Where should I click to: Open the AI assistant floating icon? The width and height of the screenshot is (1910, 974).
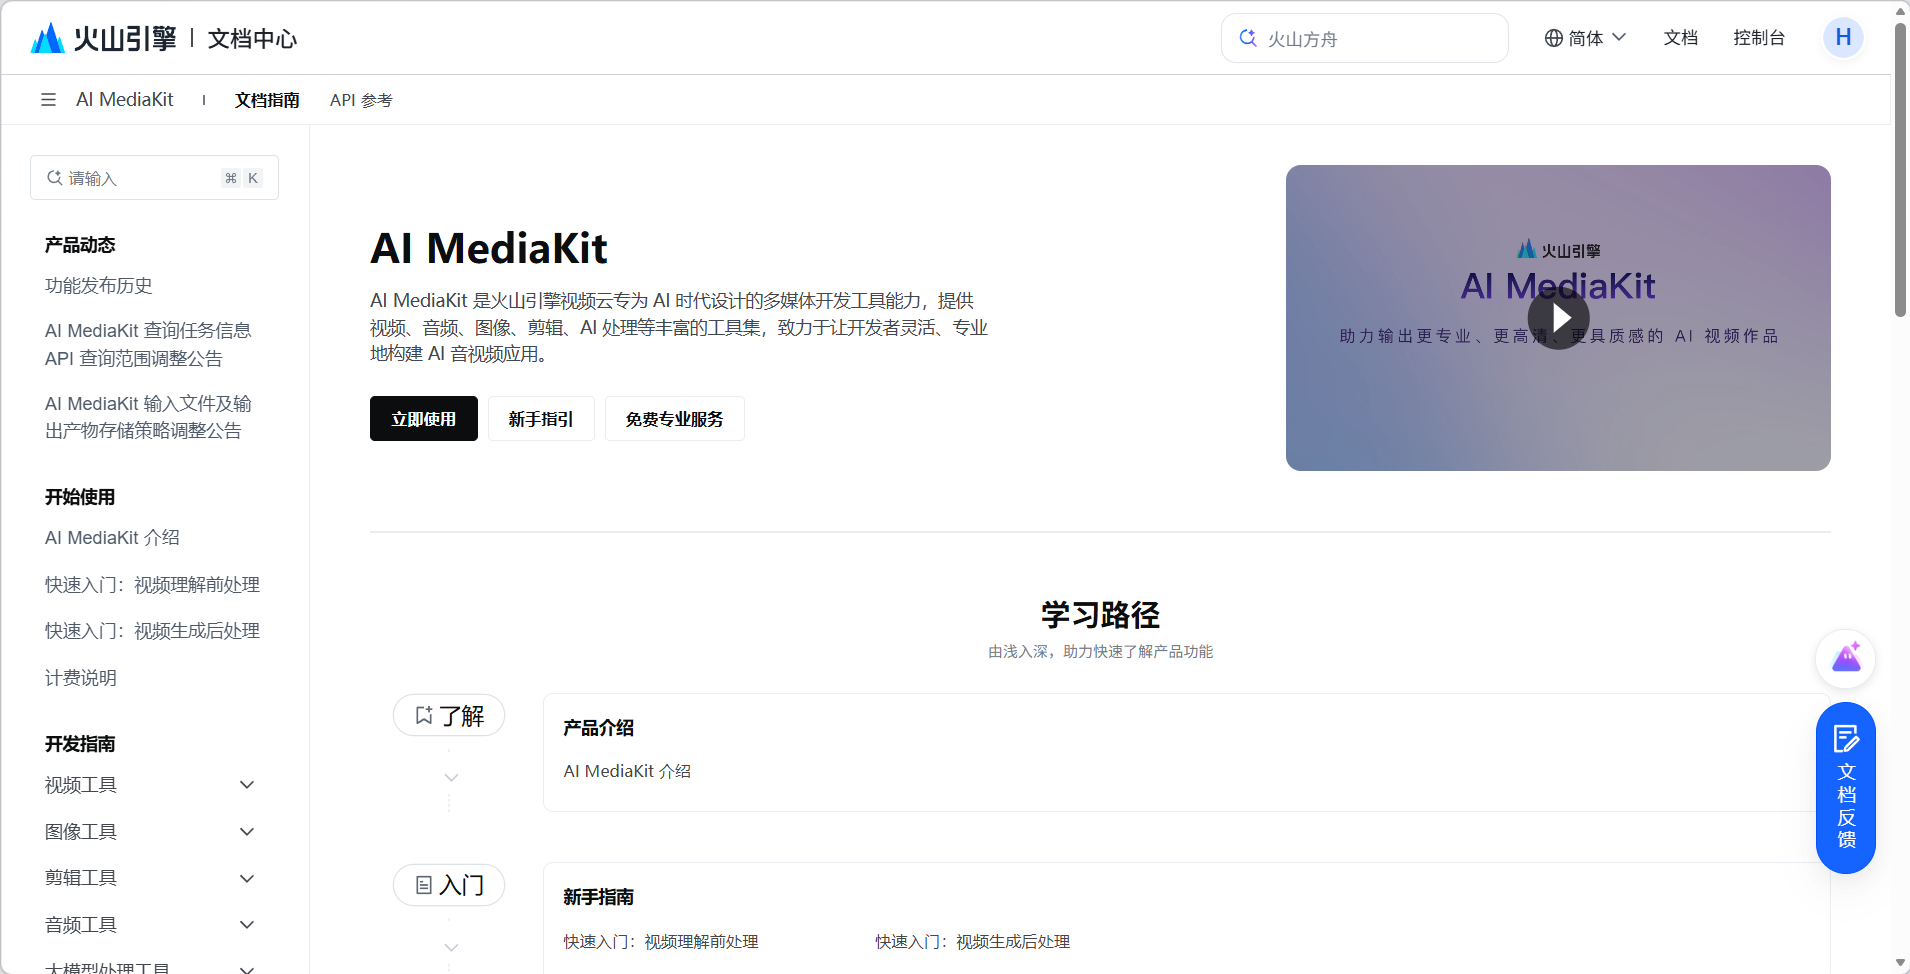1846,658
